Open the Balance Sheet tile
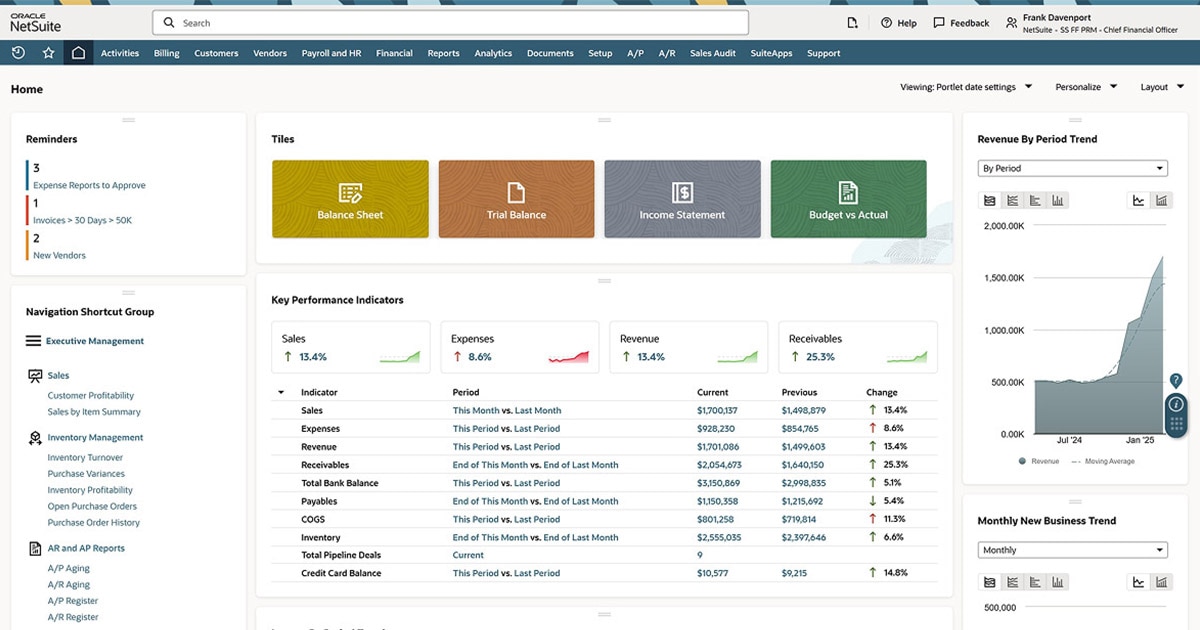The width and height of the screenshot is (1200, 630). click(x=350, y=199)
